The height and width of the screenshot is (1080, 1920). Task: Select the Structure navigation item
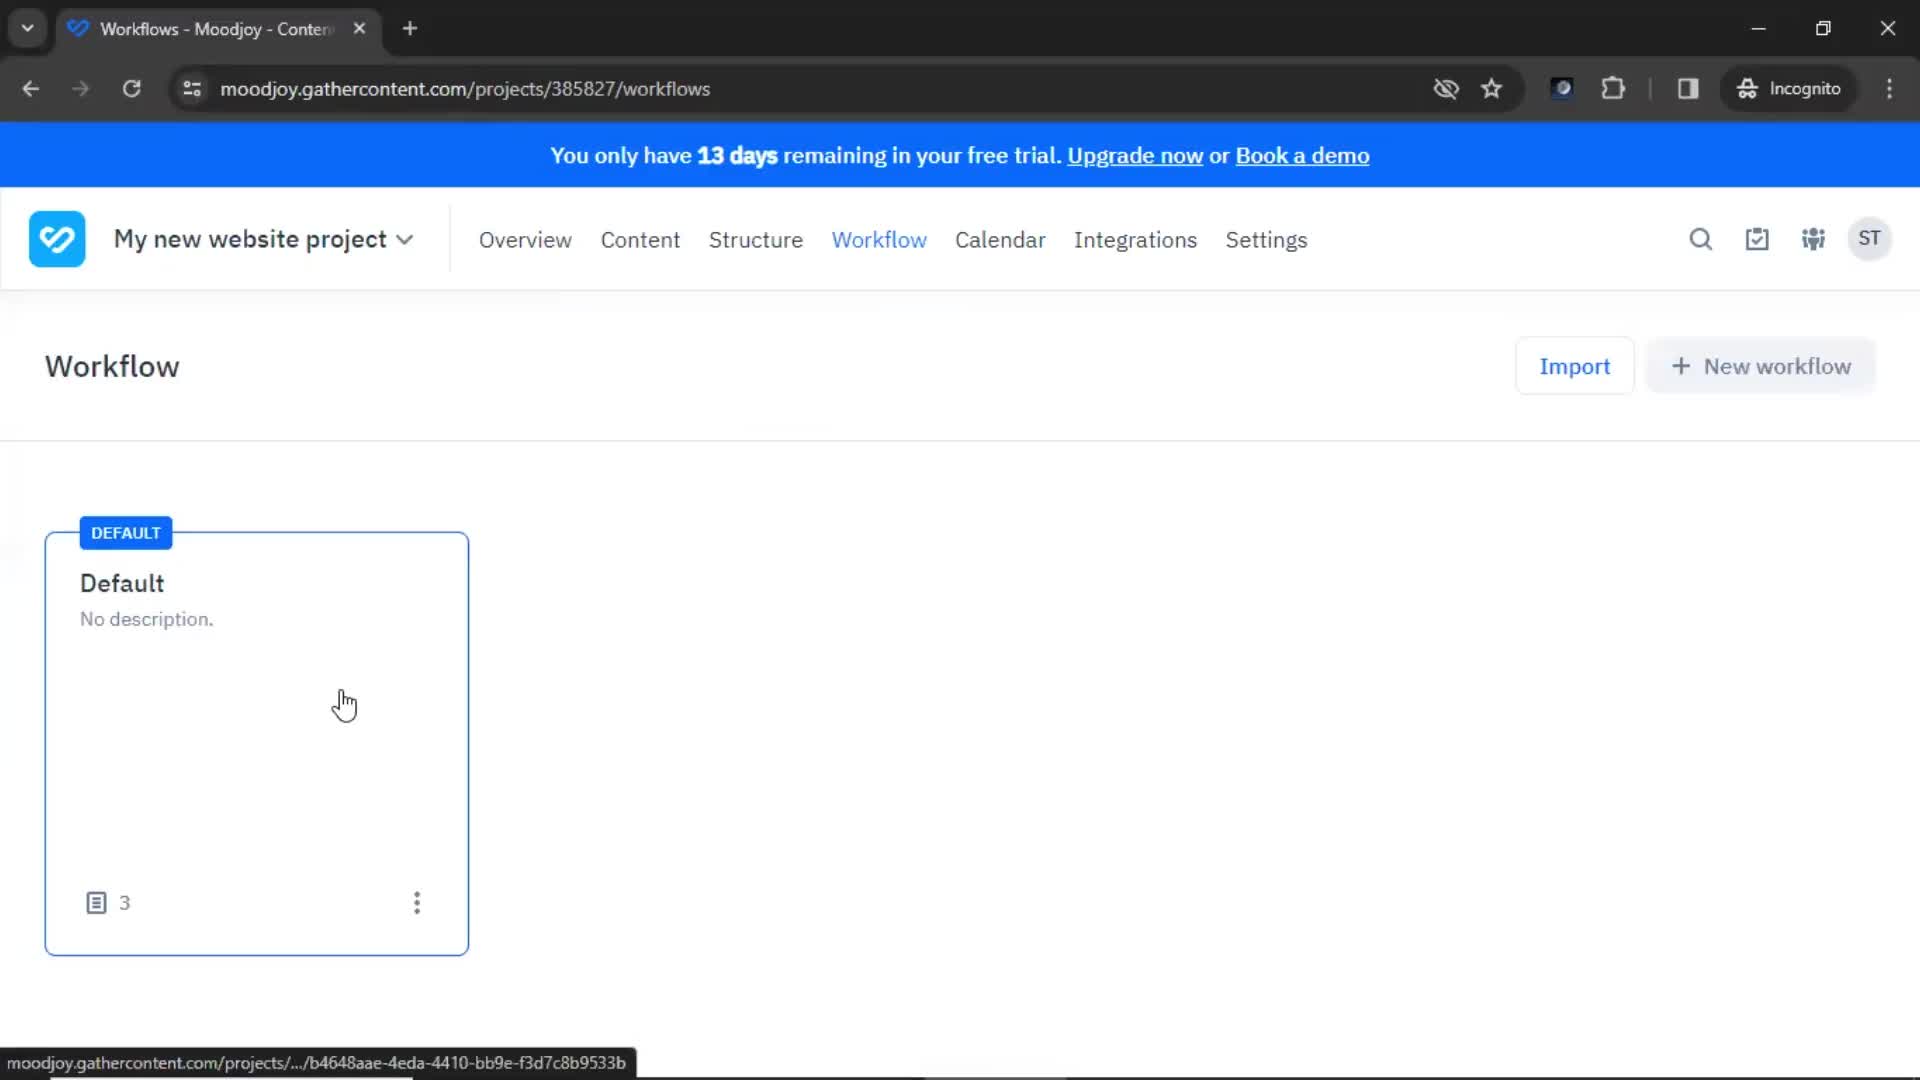[x=756, y=240]
